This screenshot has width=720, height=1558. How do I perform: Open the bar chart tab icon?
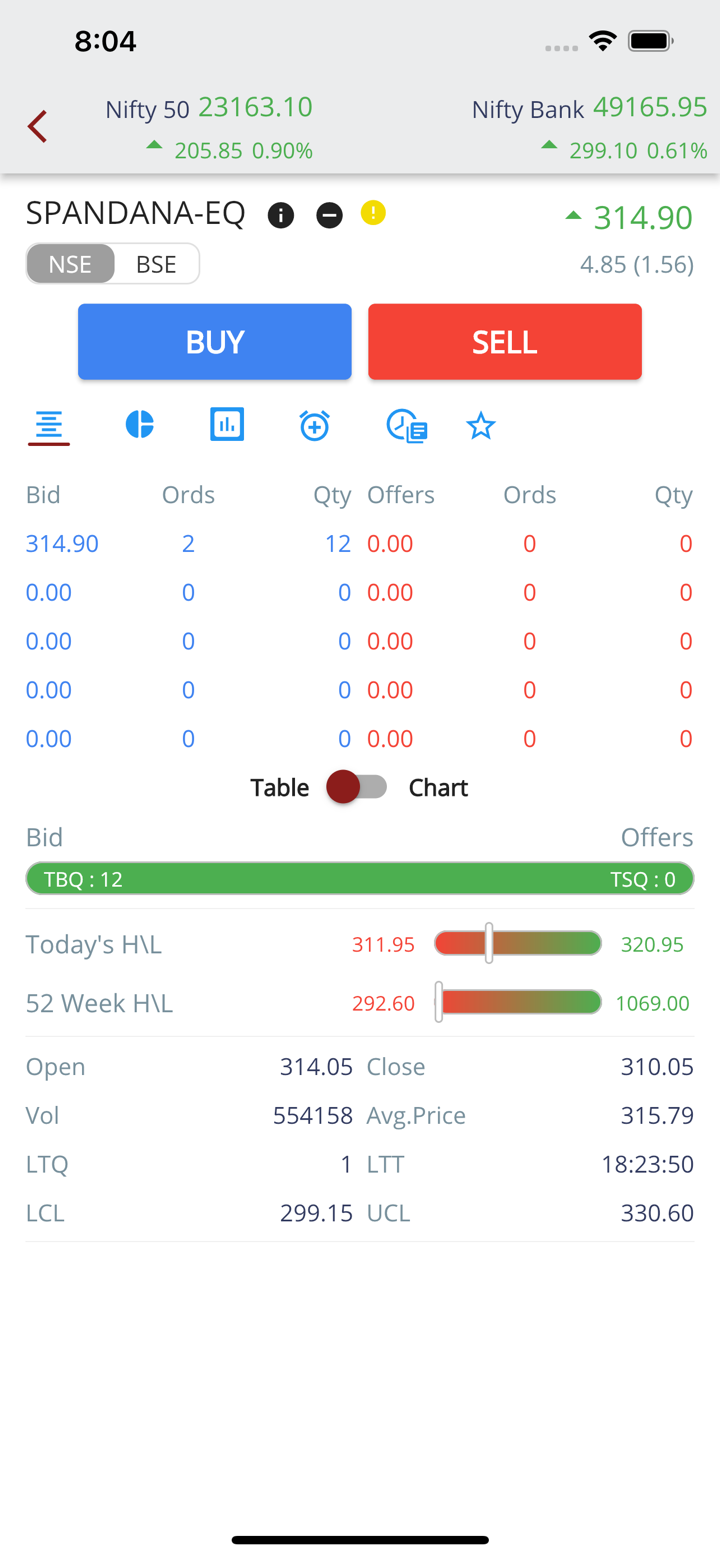coord(227,425)
